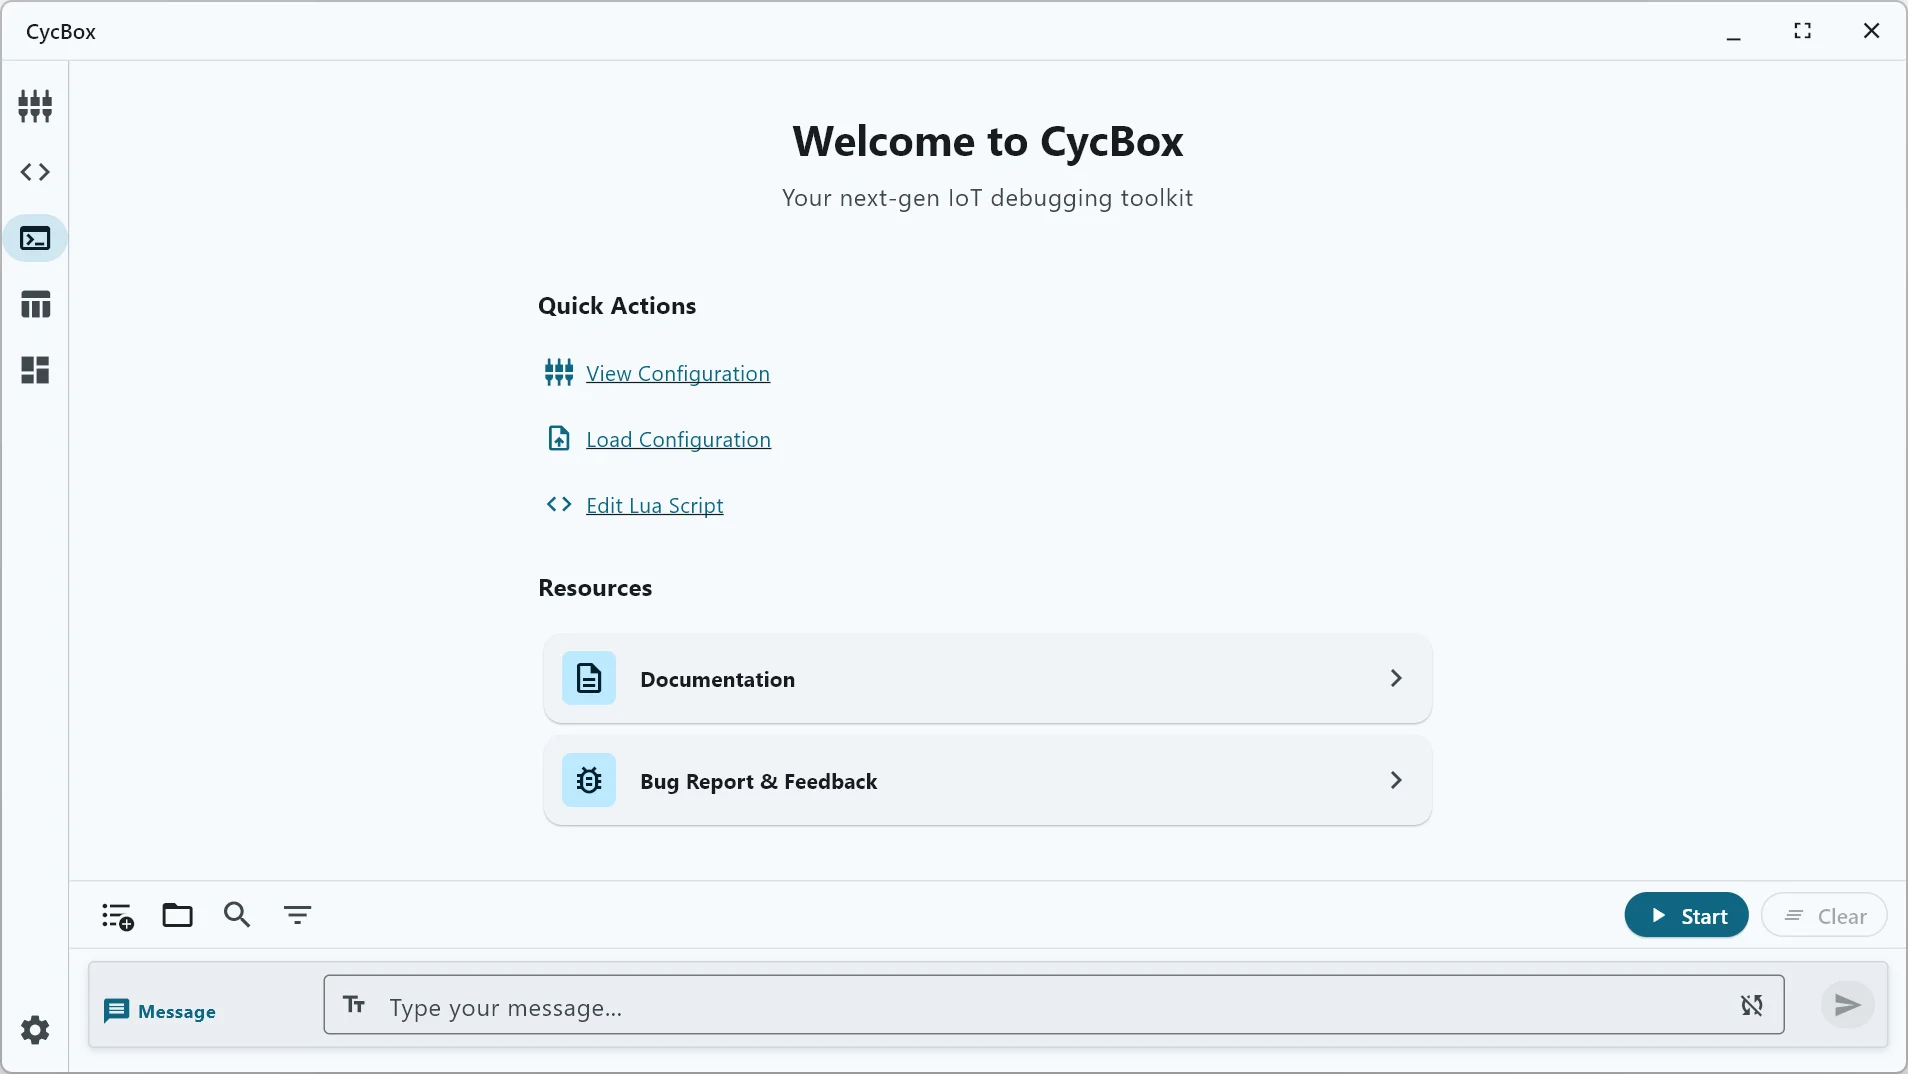The image size is (1908, 1074).
Task: Focus the Type your message input field
Action: coord(1054,1005)
